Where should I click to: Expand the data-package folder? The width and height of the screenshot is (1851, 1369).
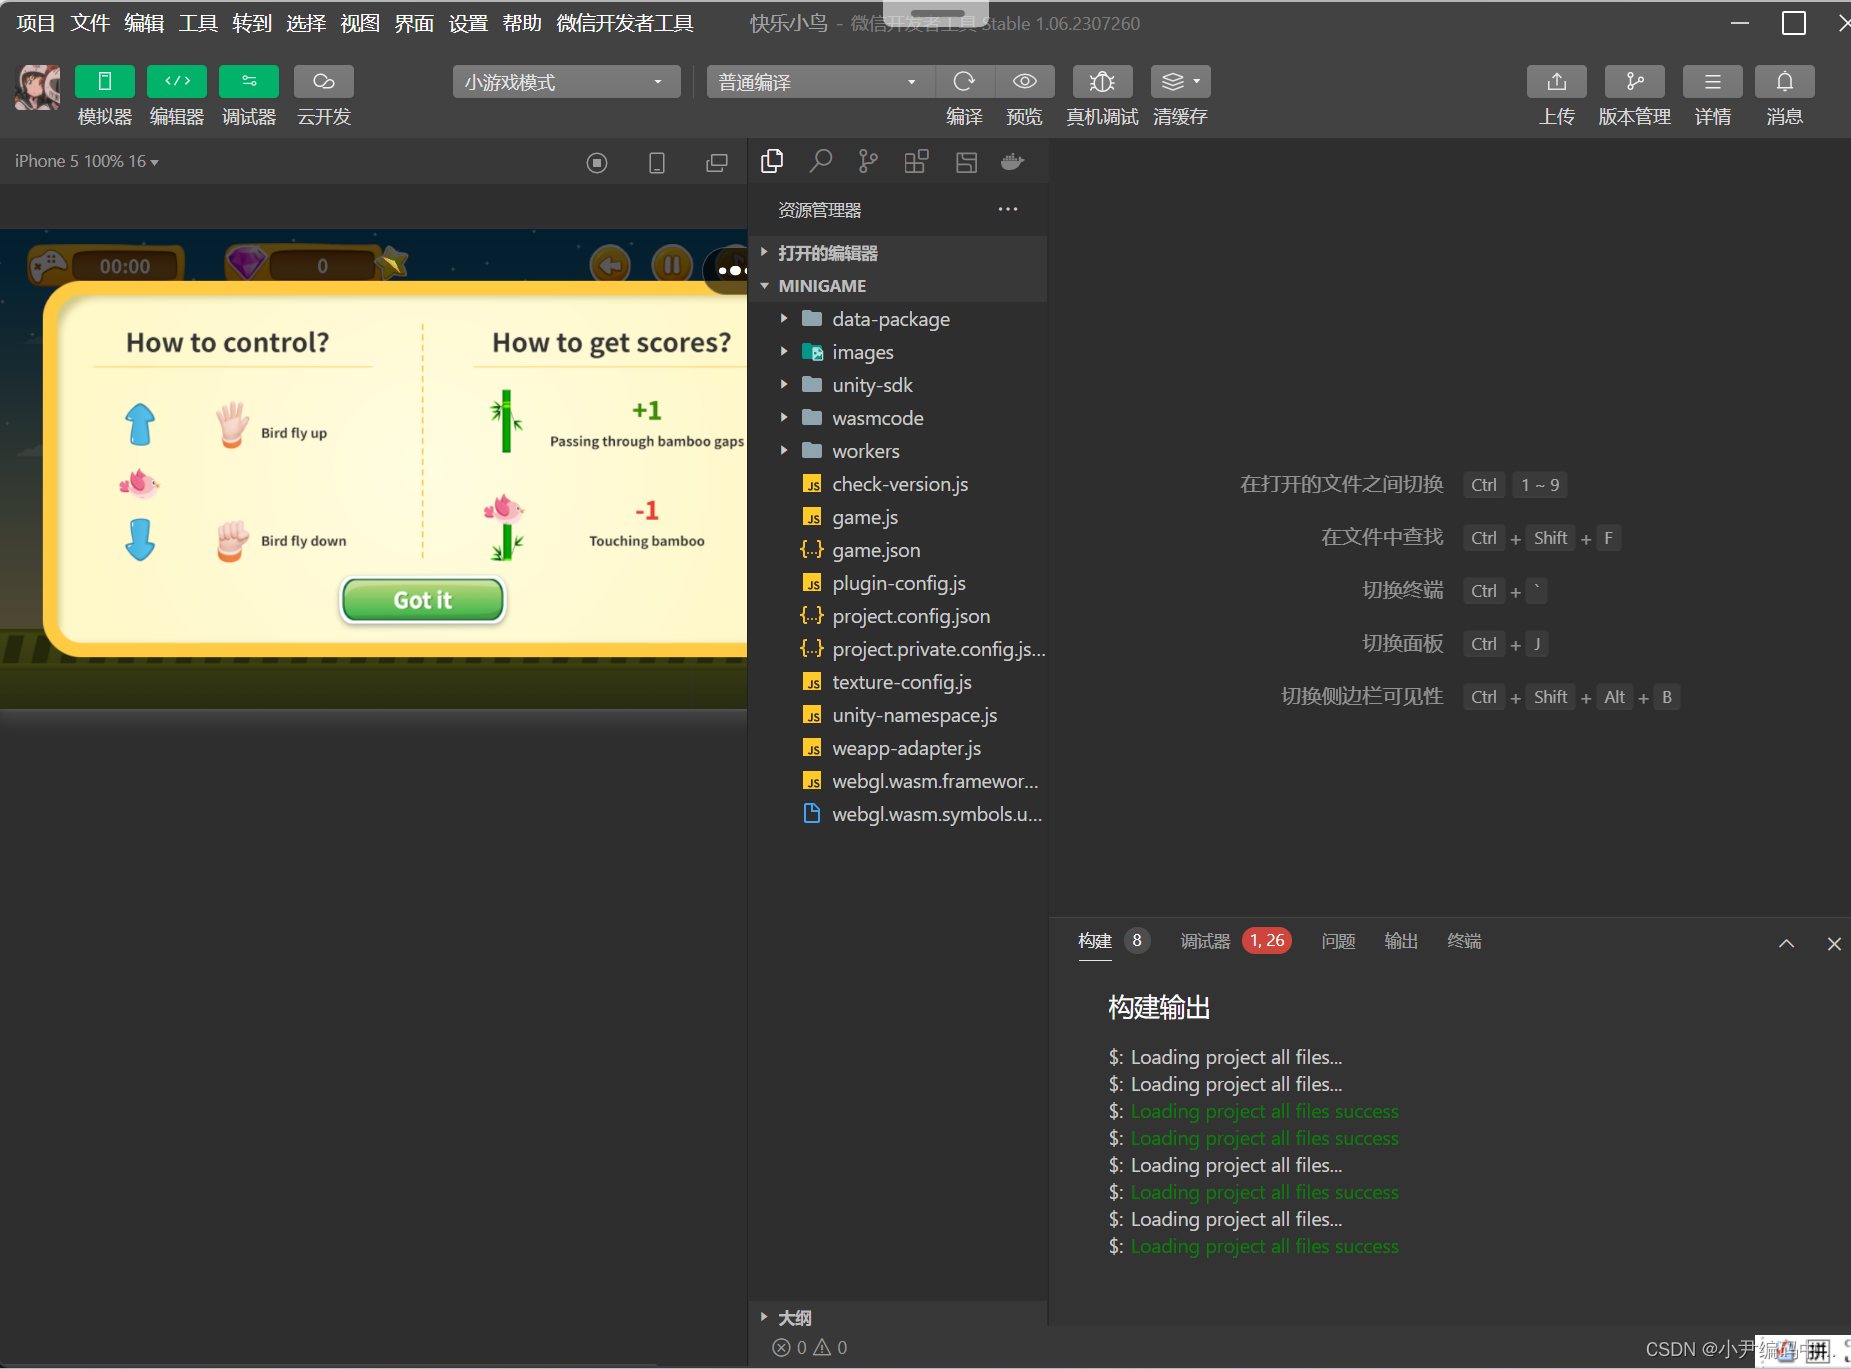[x=898, y=319]
